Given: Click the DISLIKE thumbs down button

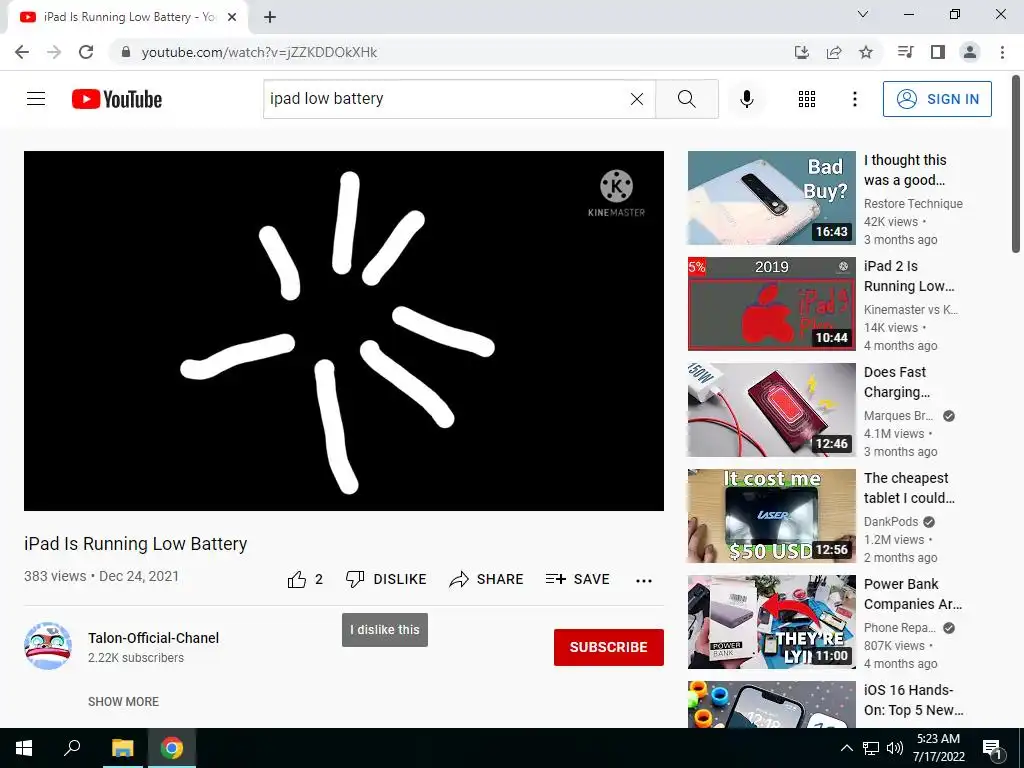Looking at the screenshot, I should coord(386,579).
